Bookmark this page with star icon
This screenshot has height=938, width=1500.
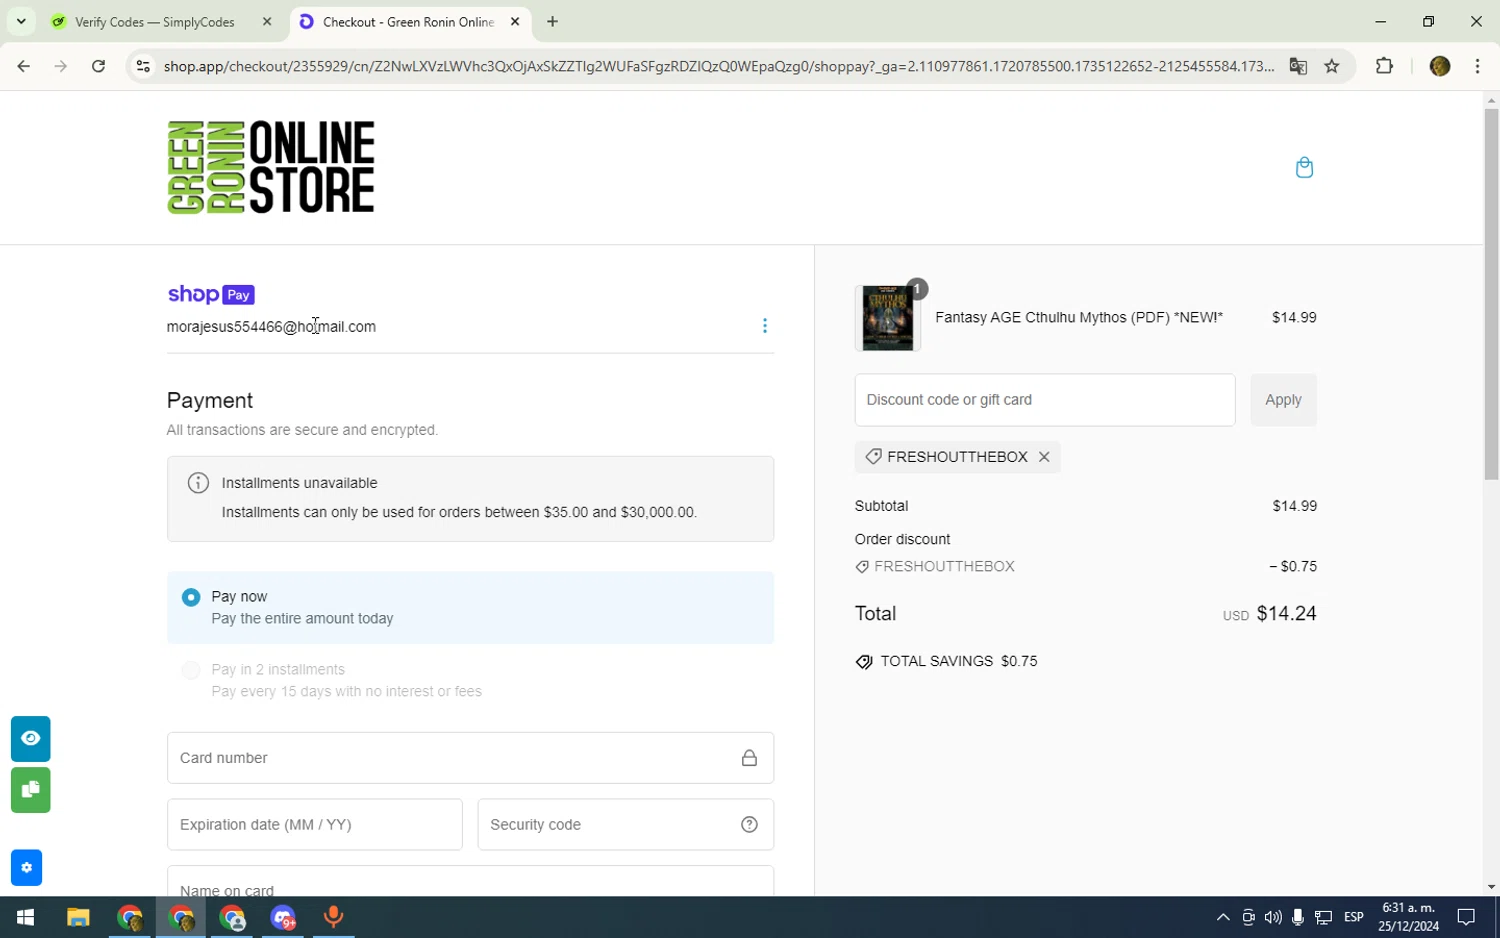coord(1332,66)
